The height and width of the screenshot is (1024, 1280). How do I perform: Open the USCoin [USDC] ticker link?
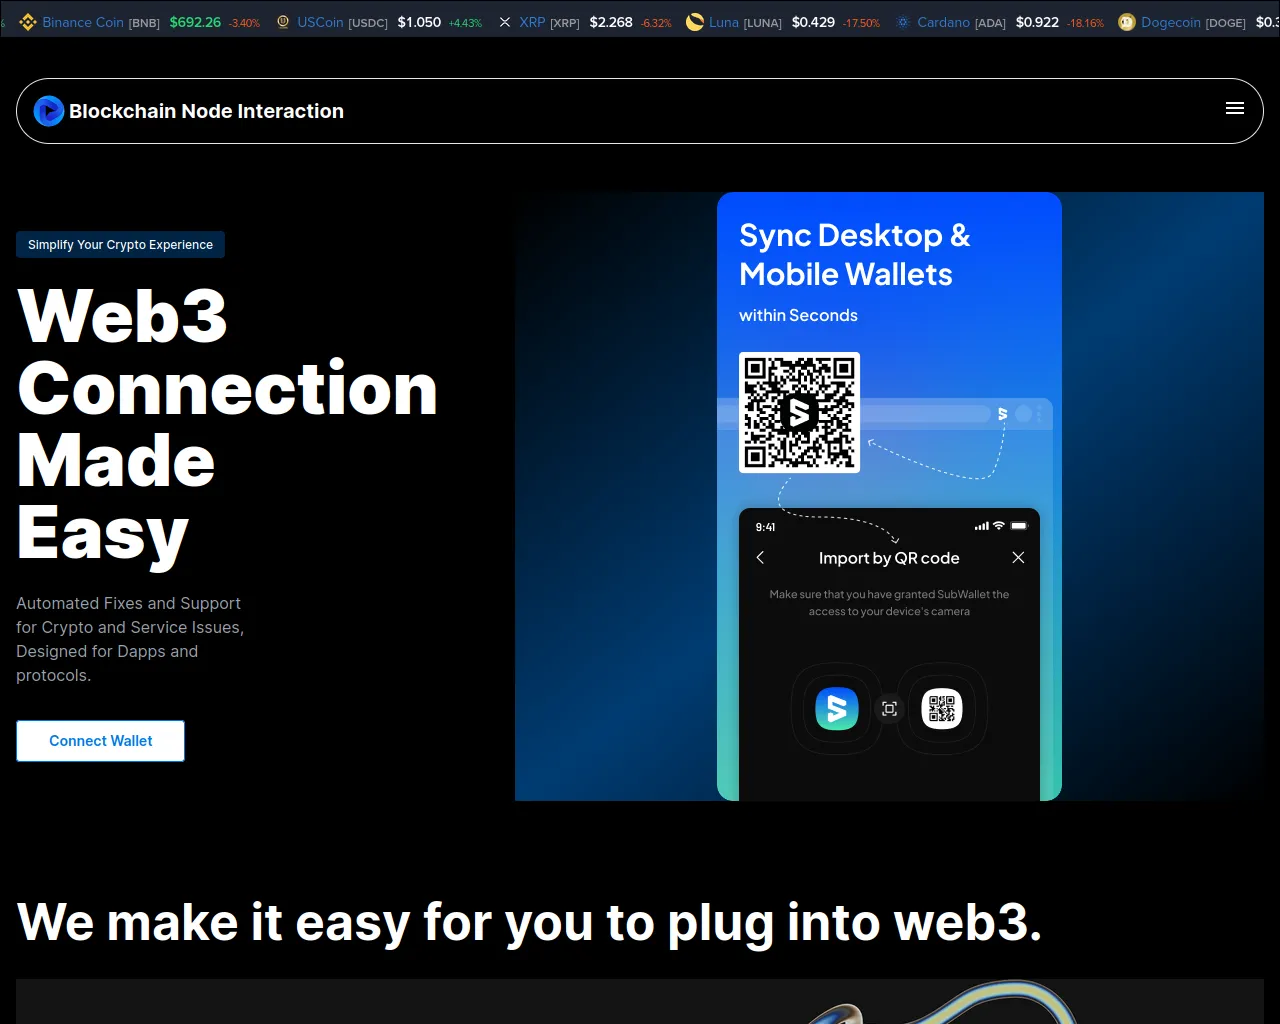342,22
